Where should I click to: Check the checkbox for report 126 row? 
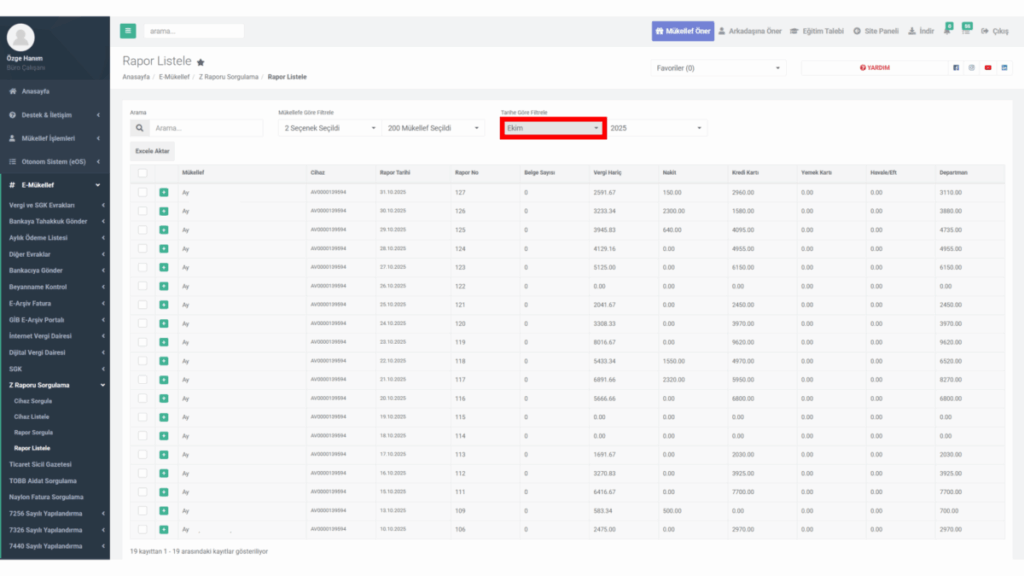[142, 211]
